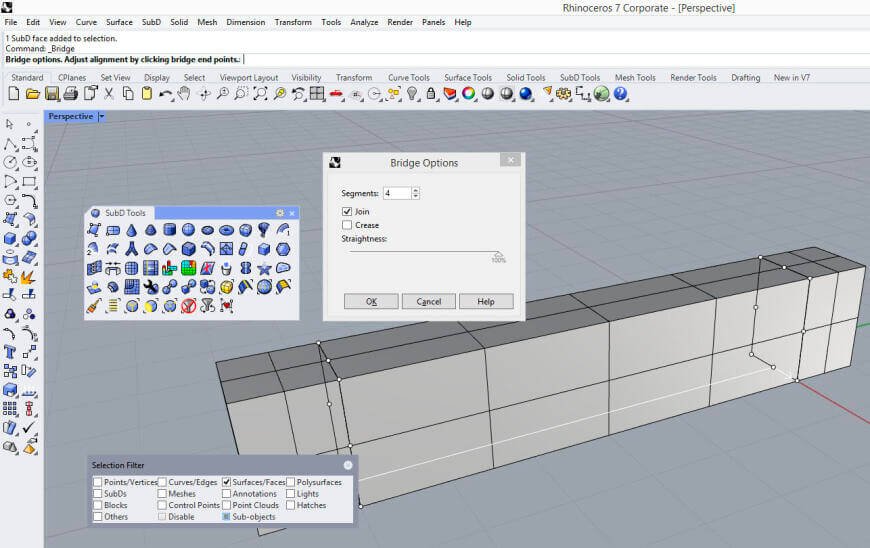Toggle Sub-objects selection filter
Screen dimensions: 870x548
(x=226, y=516)
